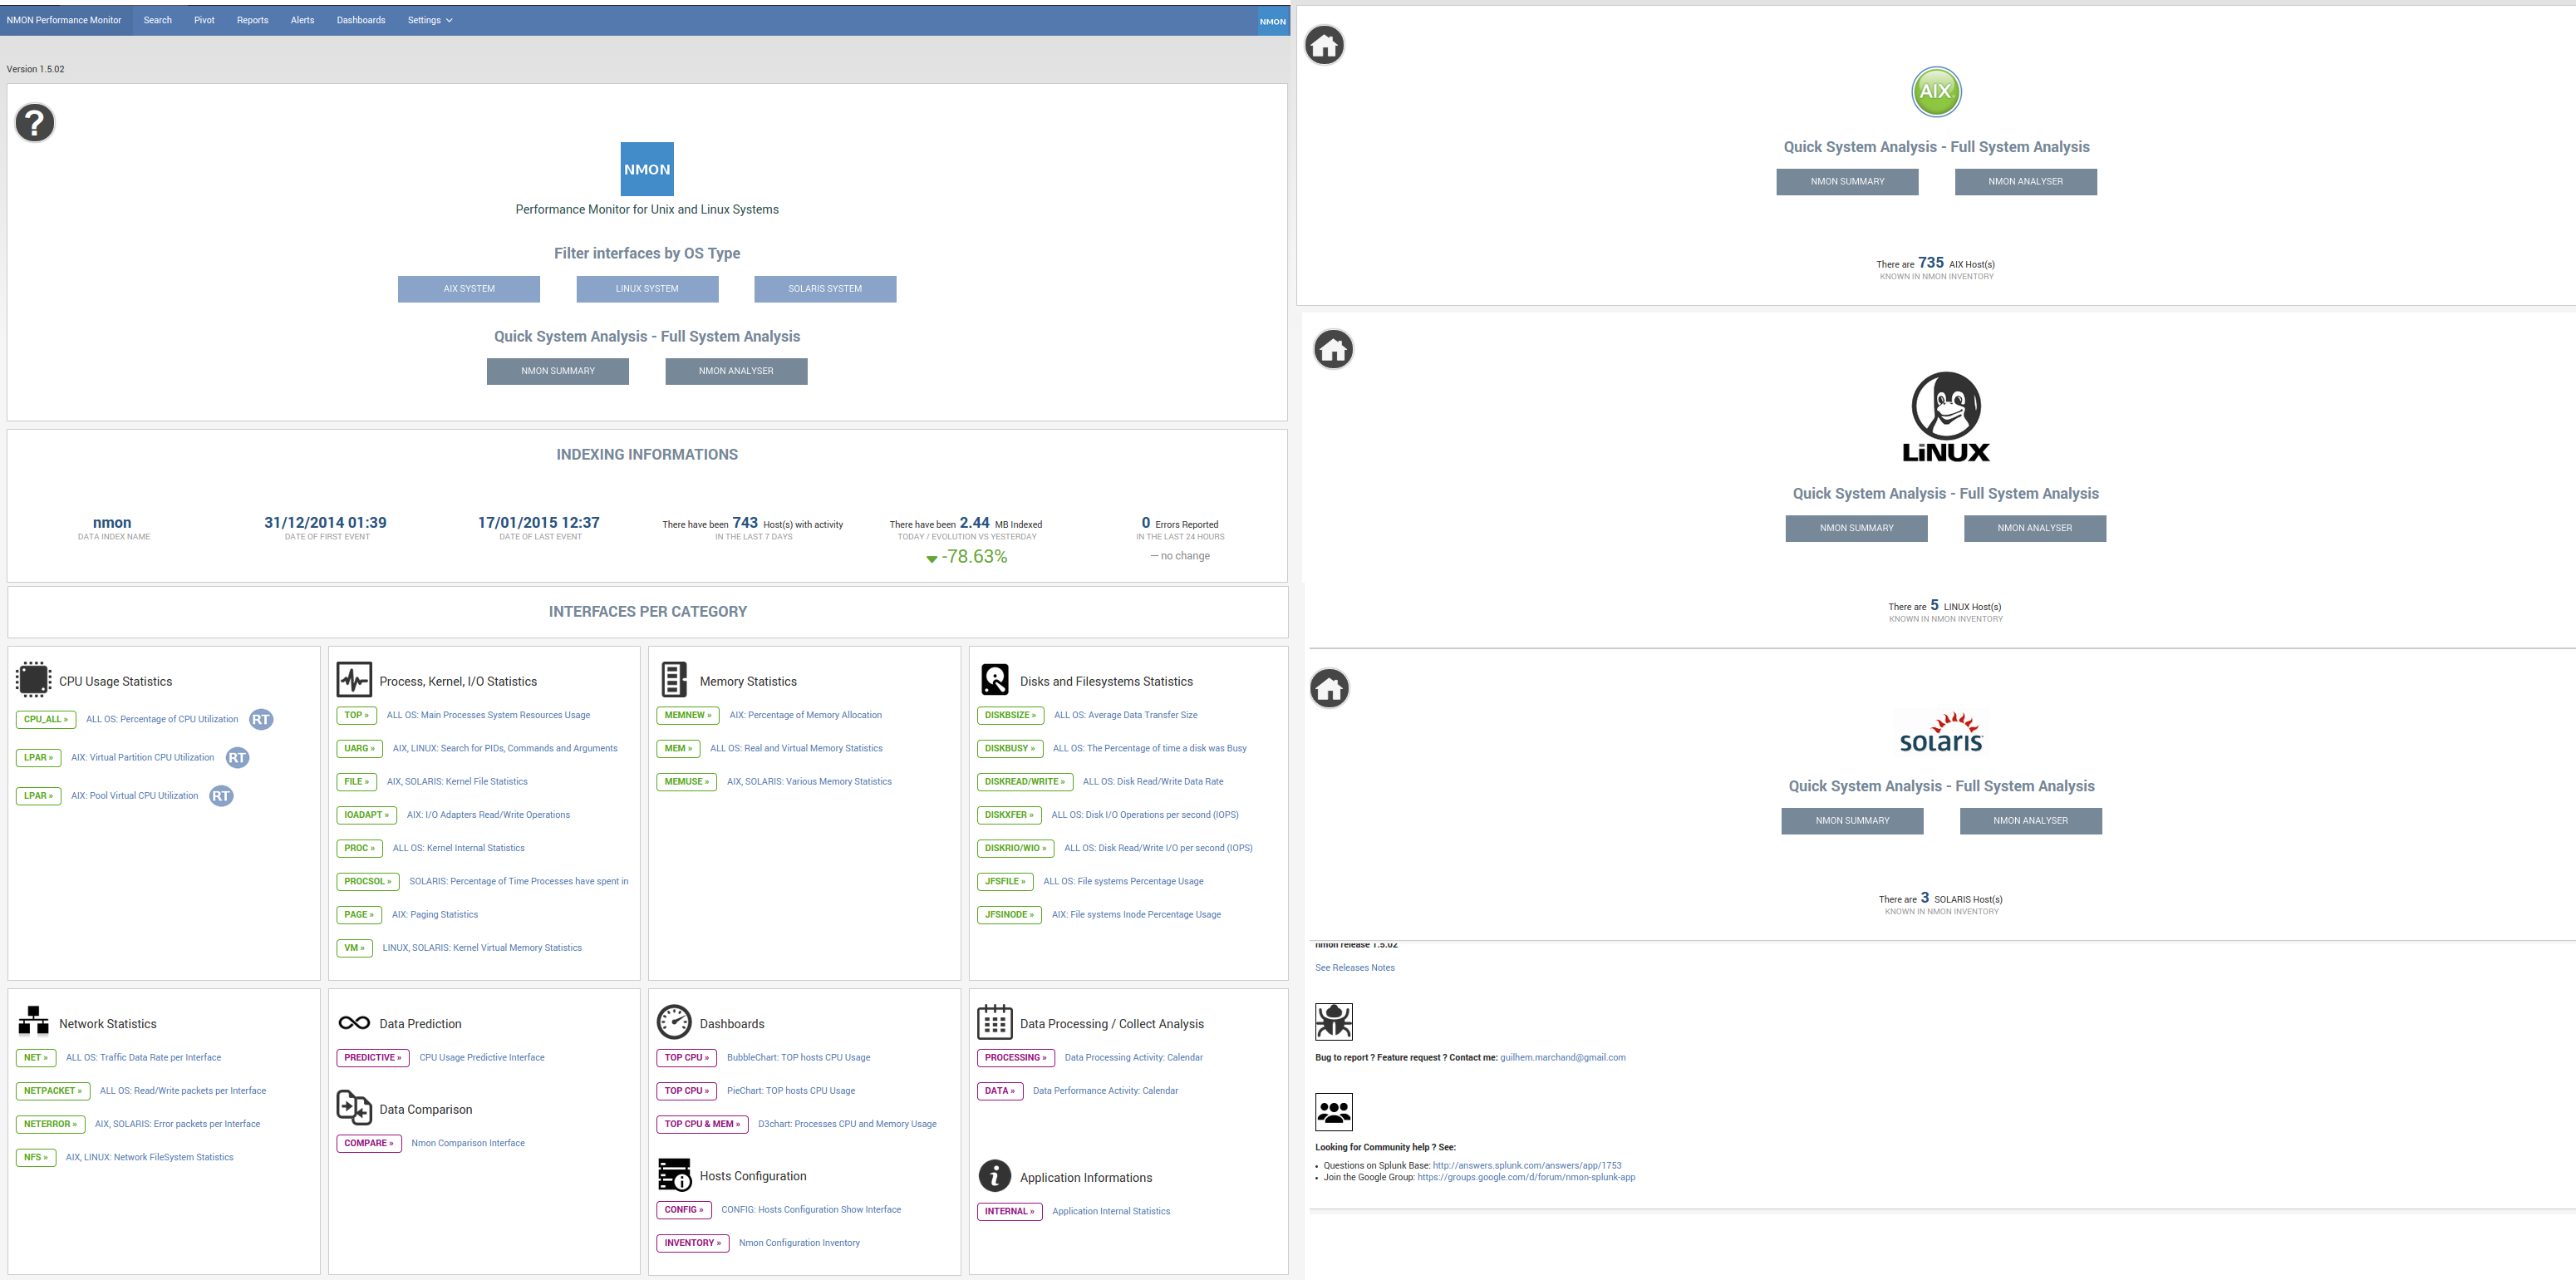Click the gauge icon beside Dashboards
This screenshot has height=1285, width=2576.
(674, 1022)
